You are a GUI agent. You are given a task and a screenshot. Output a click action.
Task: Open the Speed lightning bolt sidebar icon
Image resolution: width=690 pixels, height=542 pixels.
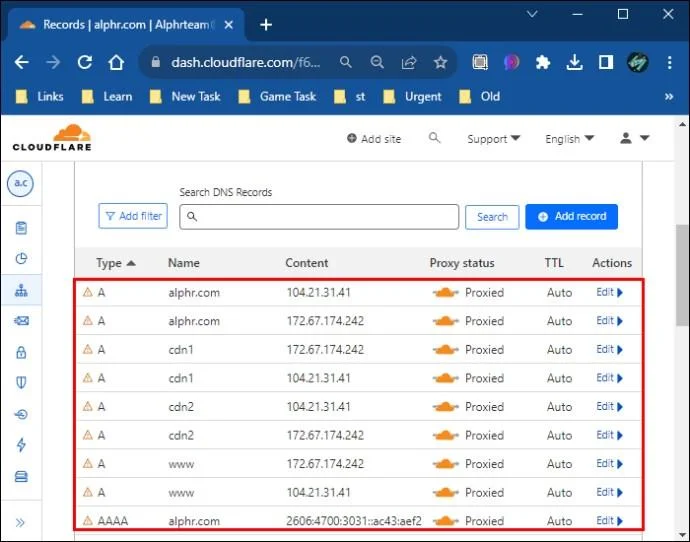coord(21,445)
